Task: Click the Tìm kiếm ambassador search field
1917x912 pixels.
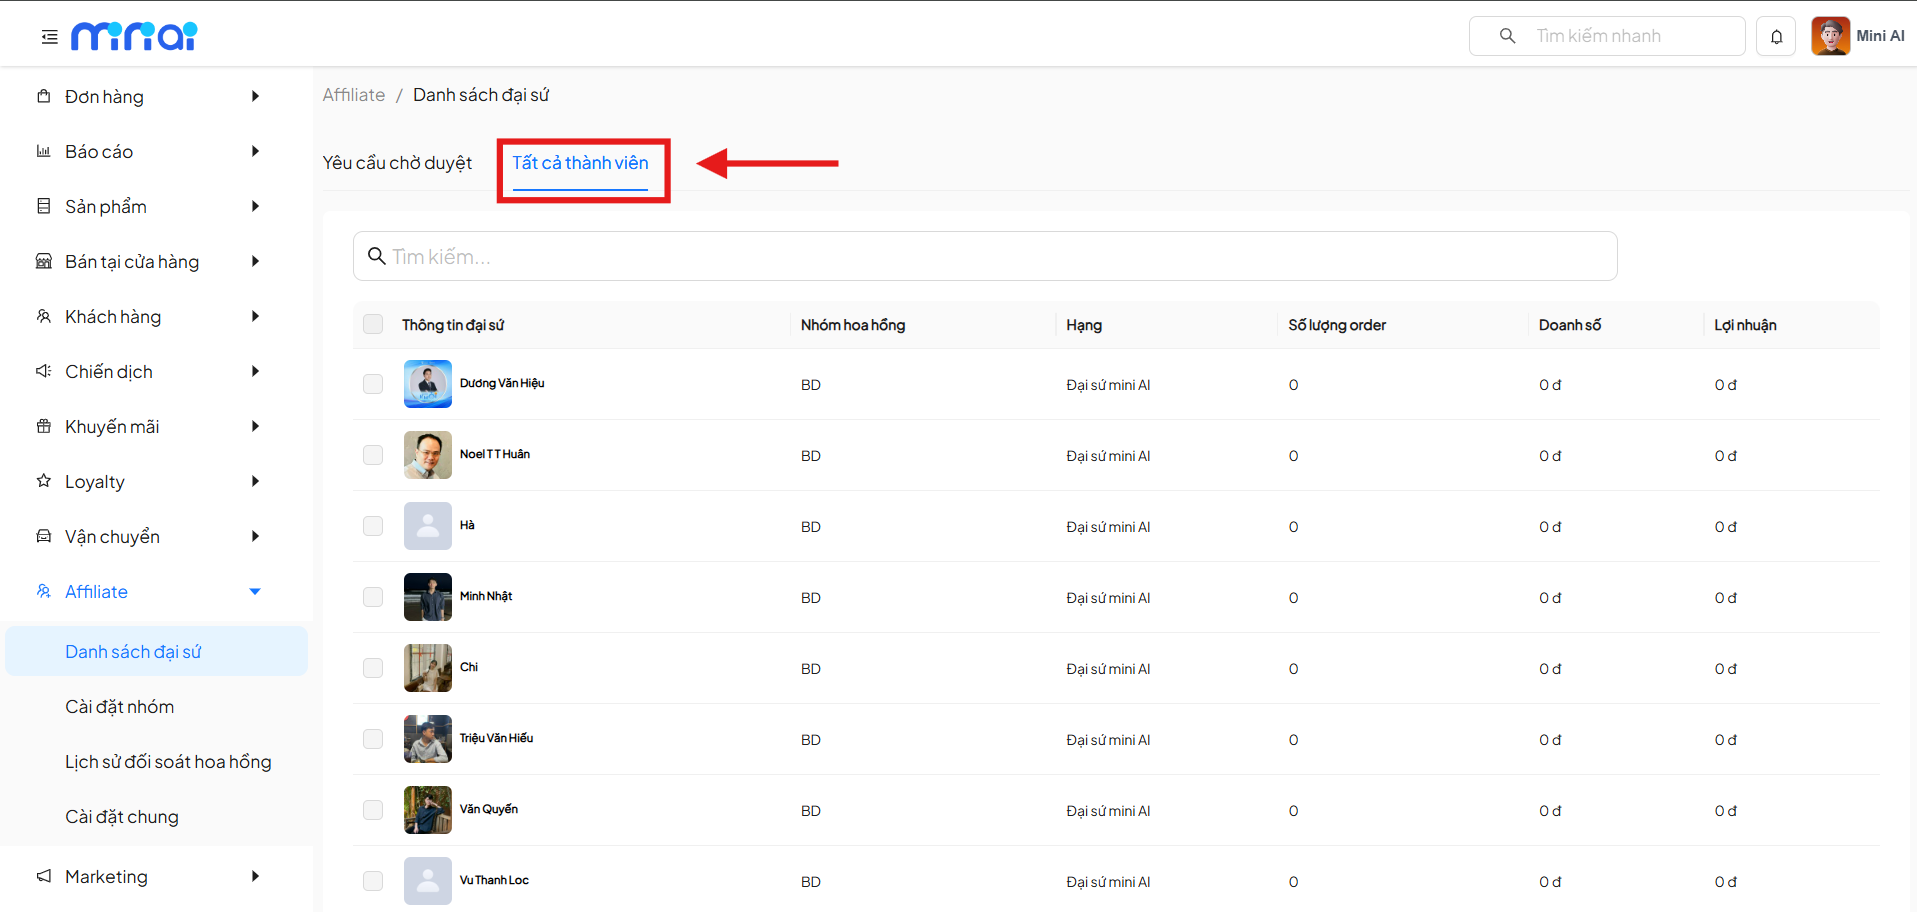Action: 985,257
